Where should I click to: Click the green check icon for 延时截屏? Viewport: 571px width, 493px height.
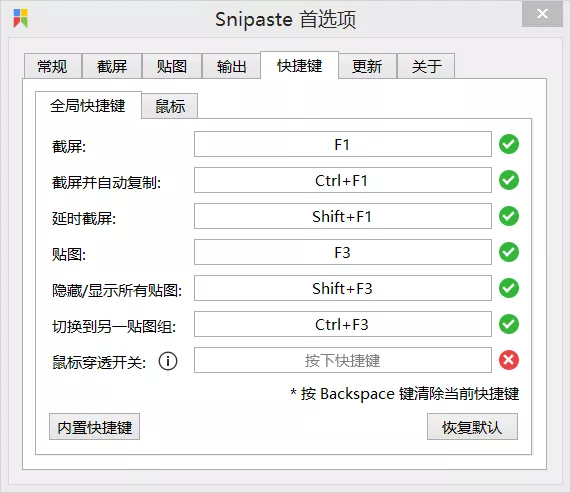tap(509, 216)
